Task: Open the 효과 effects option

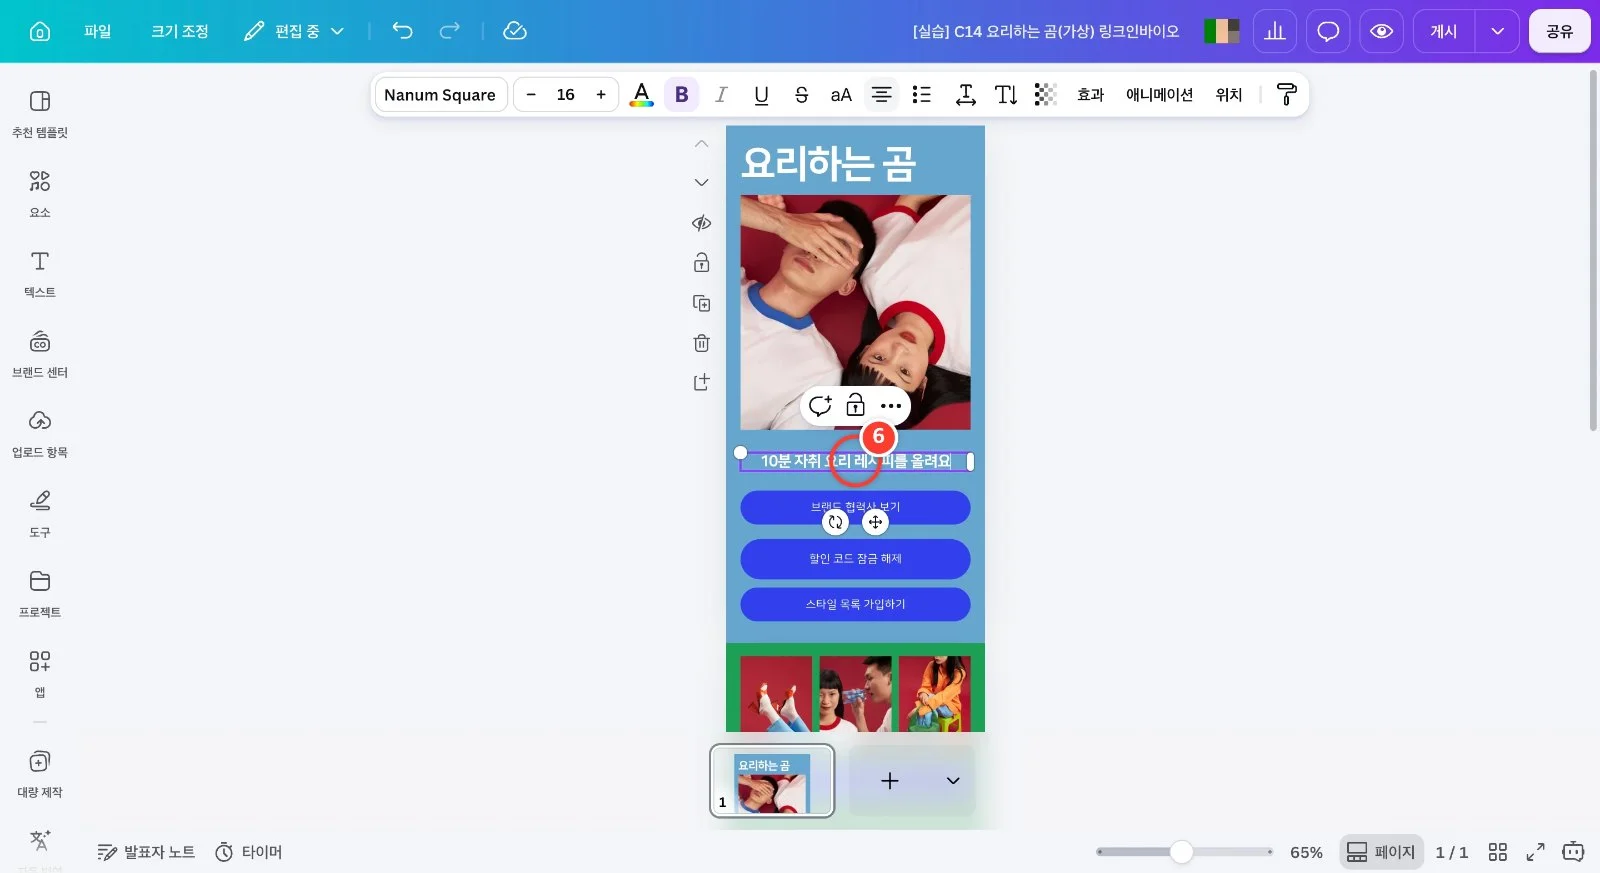Action: point(1090,94)
